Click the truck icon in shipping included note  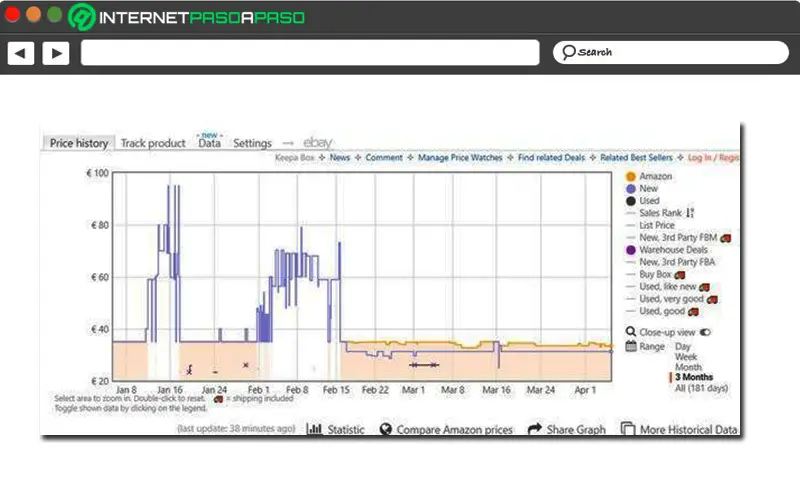(218, 399)
